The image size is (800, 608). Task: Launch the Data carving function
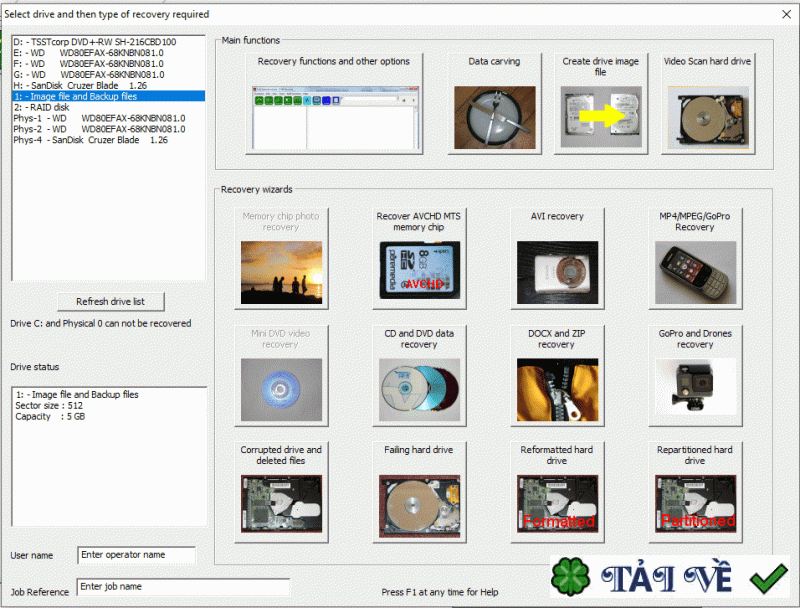point(494,104)
